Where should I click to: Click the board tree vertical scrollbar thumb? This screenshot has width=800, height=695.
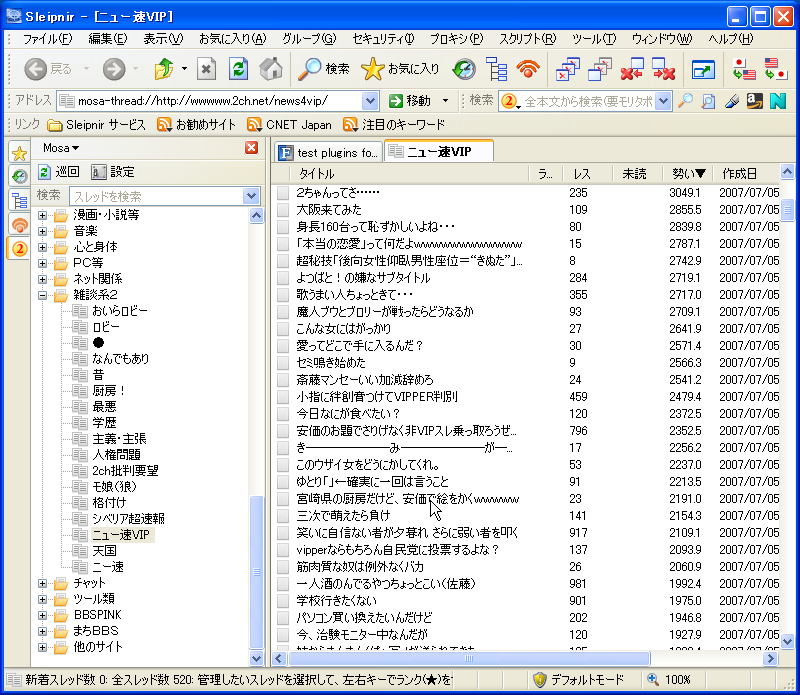pyautogui.click(x=257, y=572)
